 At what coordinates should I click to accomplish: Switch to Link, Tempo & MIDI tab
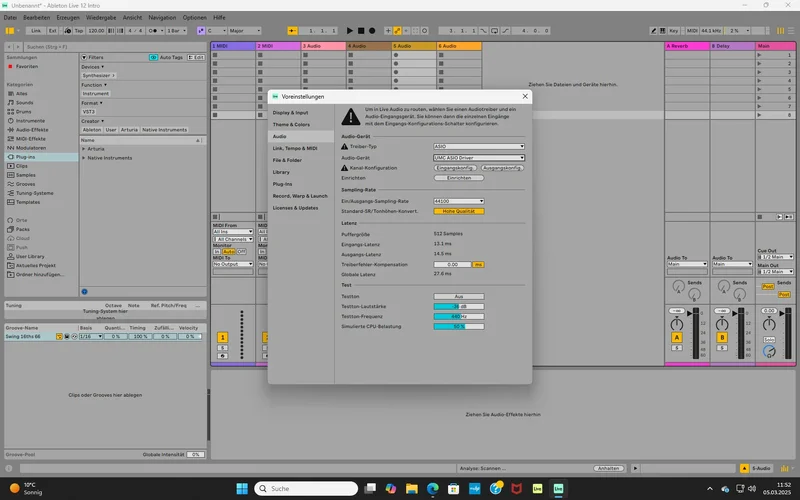(x=294, y=148)
